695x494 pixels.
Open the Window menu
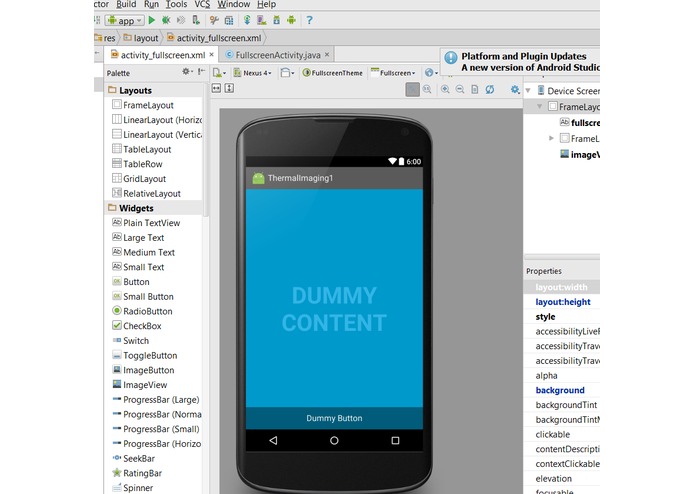tap(234, 4)
